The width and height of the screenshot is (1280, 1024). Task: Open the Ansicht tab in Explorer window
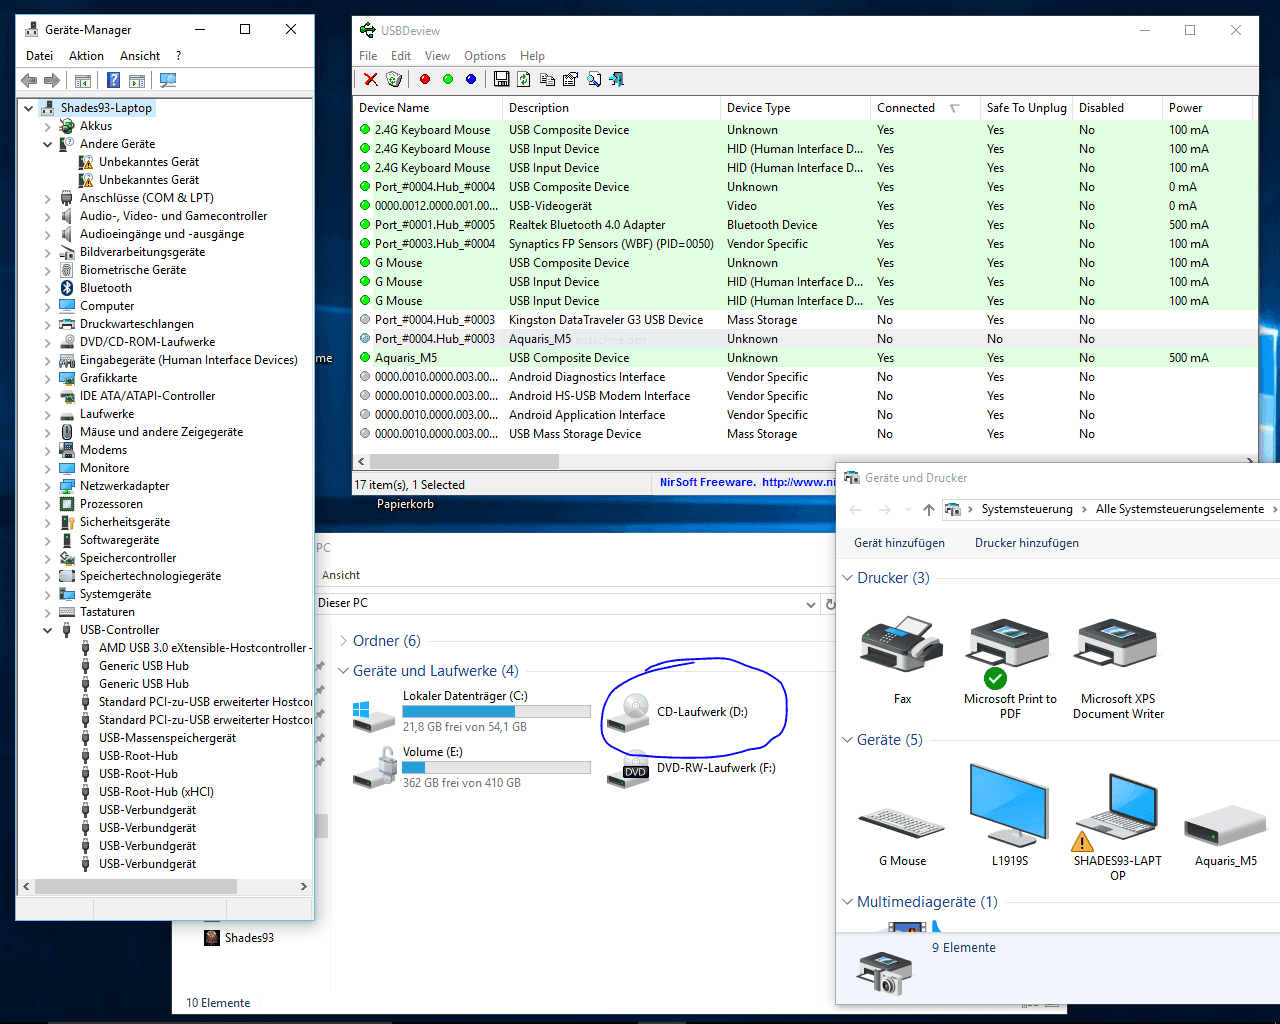click(341, 575)
